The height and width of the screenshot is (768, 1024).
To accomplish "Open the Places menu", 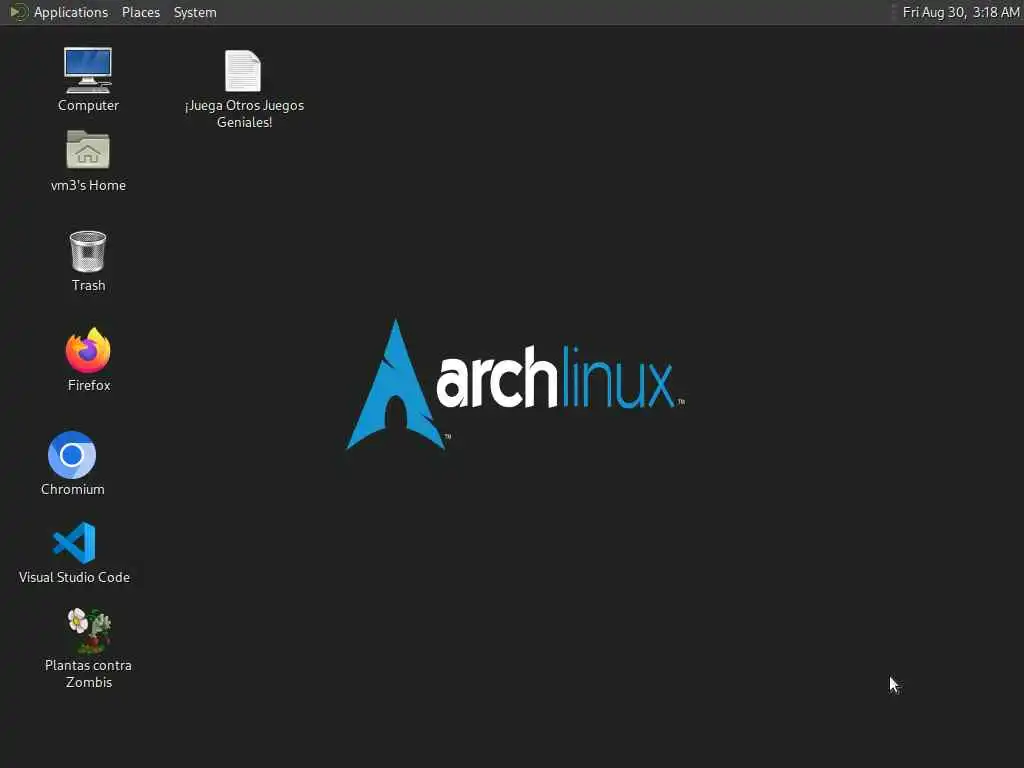I will pos(141,12).
